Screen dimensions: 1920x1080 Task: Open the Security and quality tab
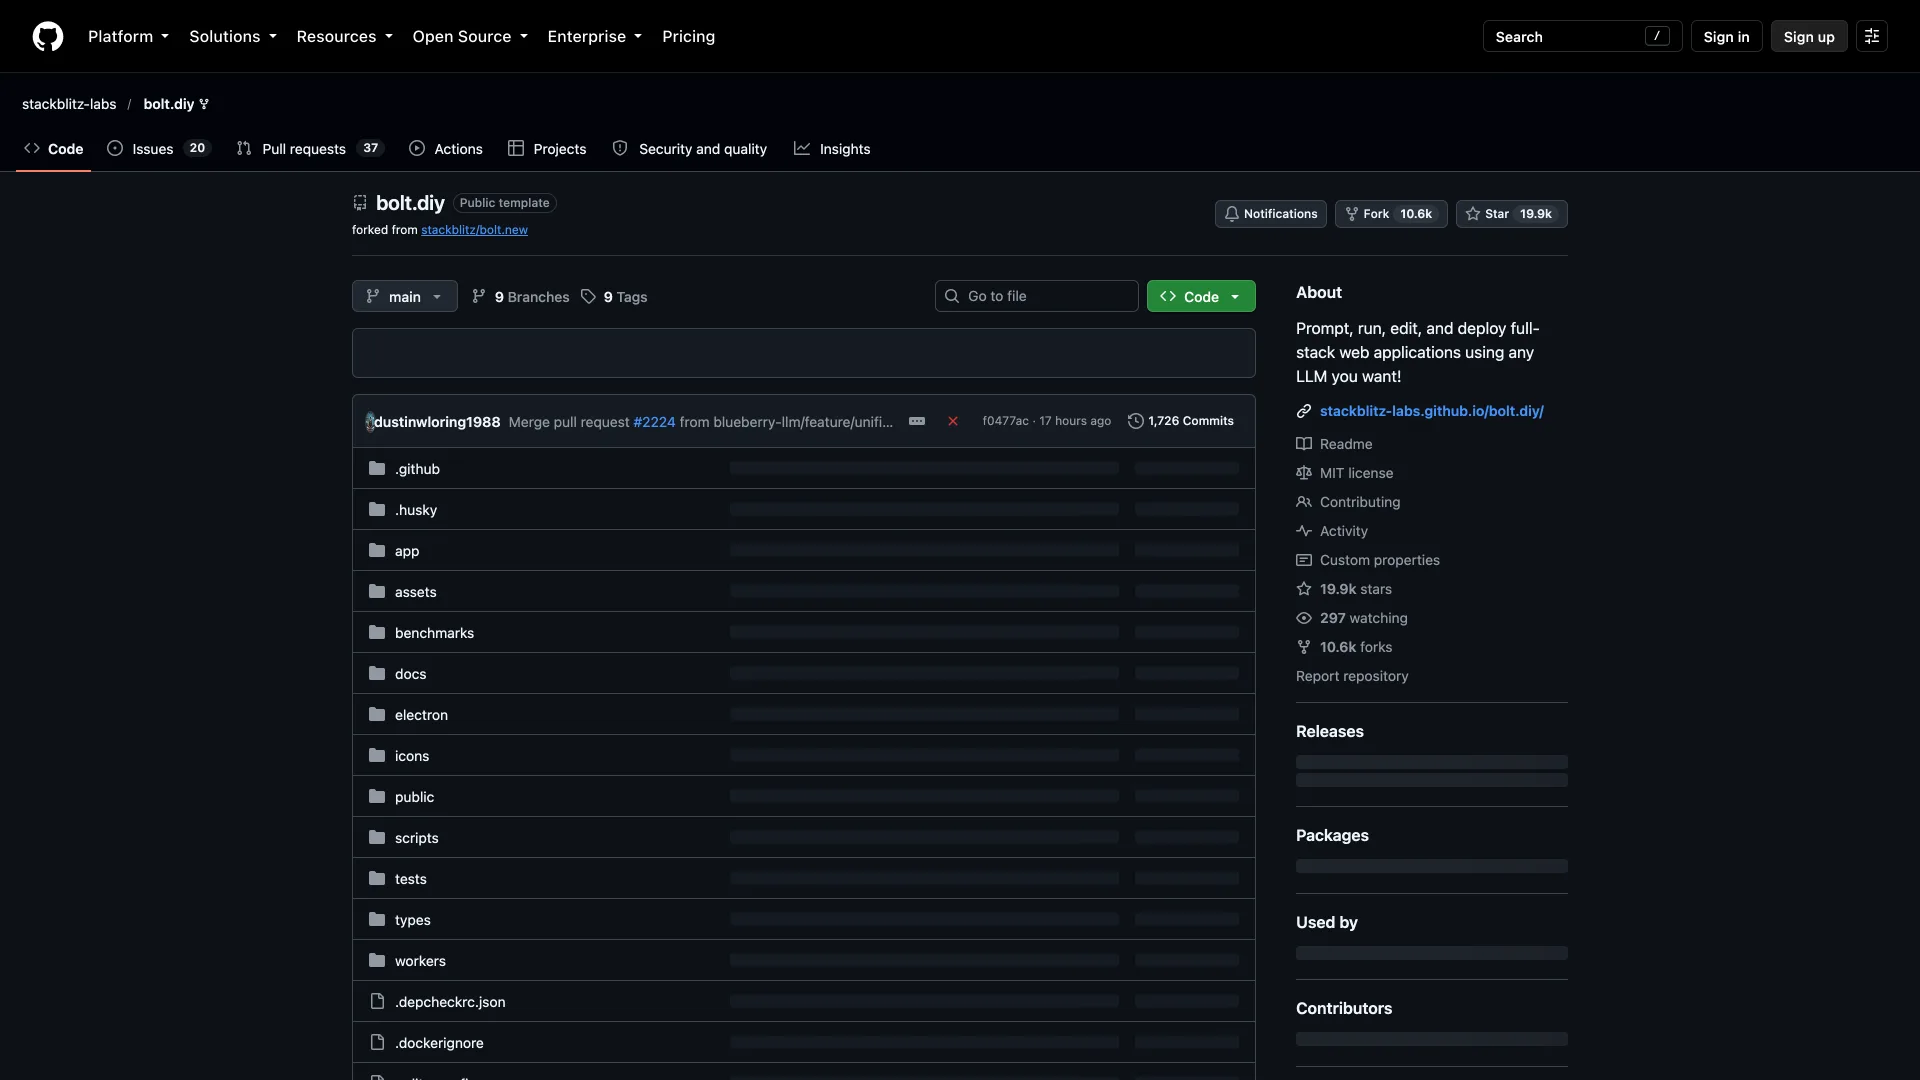click(690, 149)
